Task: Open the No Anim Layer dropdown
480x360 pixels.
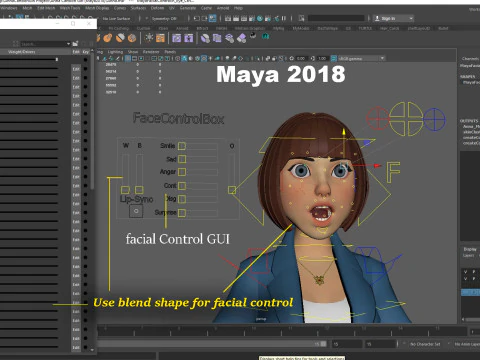Action: pos(467,344)
